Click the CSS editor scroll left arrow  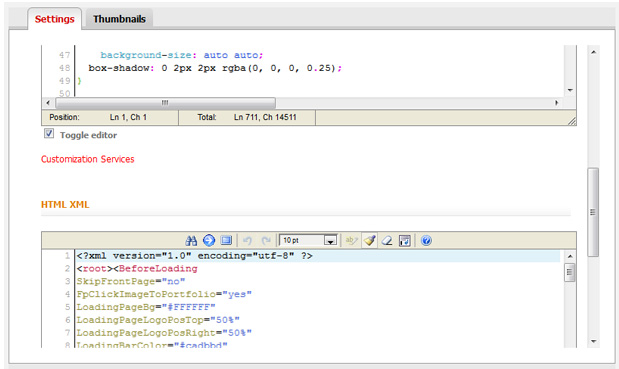pos(48,103)
